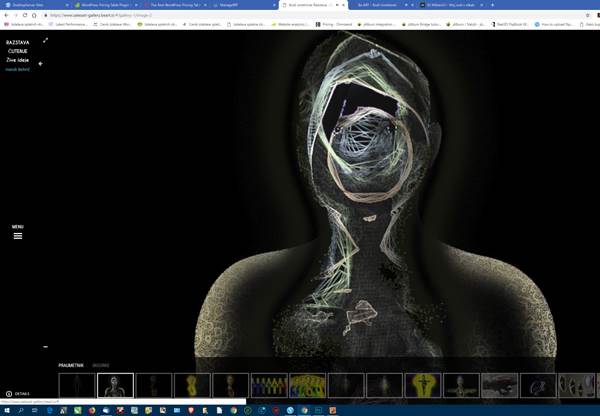Click the minus zoom-out icon
The image size is (600, 416).
45,347
